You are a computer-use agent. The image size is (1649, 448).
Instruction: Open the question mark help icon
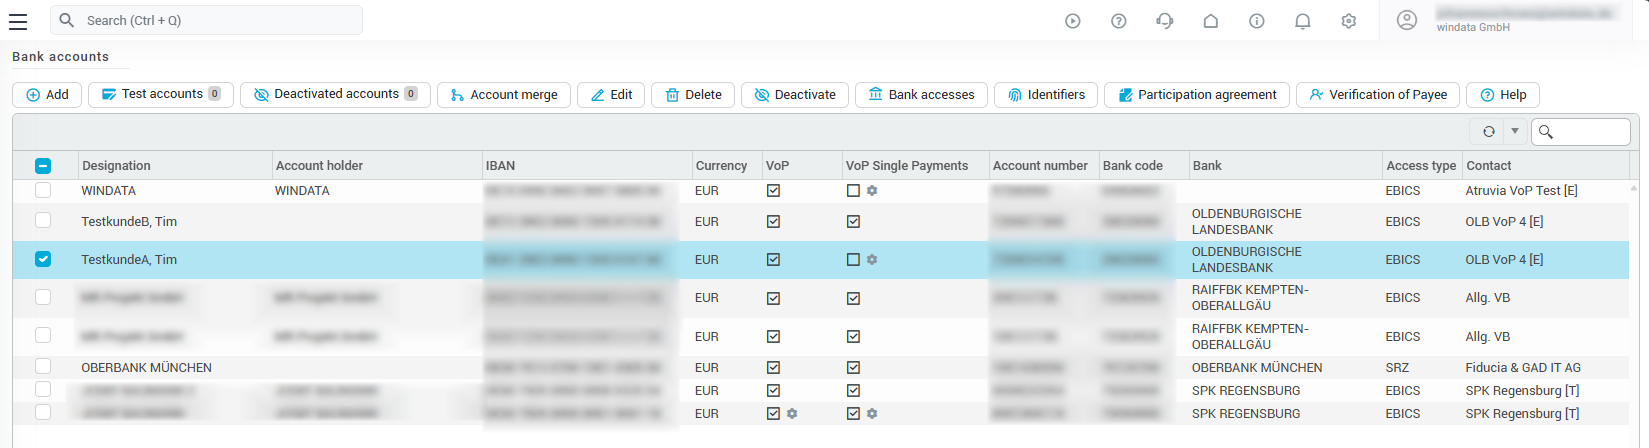point(1119,21)
